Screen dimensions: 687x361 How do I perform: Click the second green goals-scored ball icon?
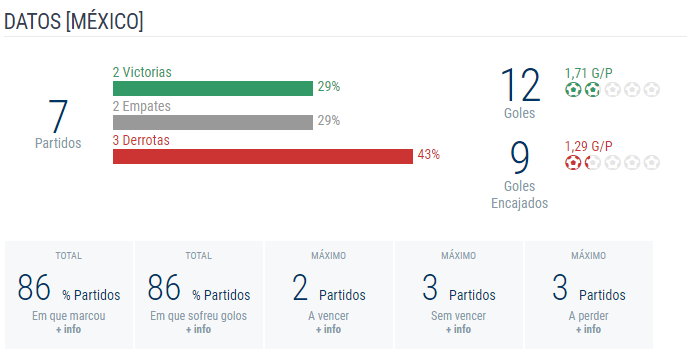[592, 90]
